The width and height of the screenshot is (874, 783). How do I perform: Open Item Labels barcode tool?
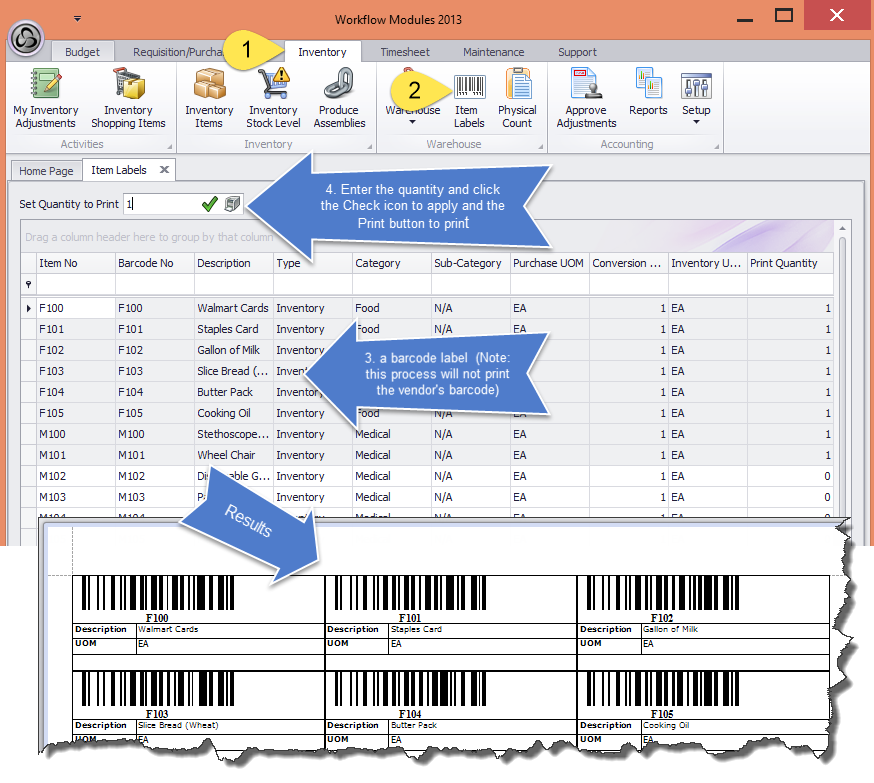point(468,98)
